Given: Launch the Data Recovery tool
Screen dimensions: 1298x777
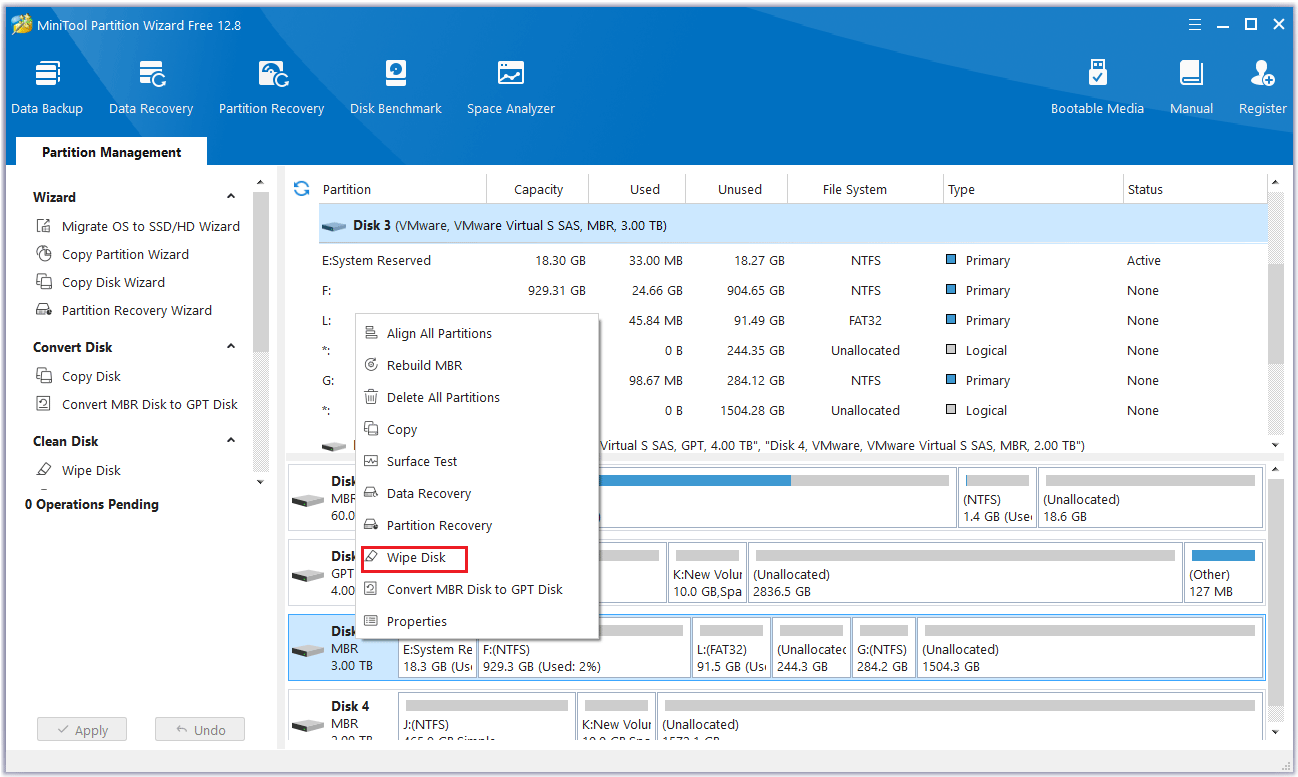Looking at the screenshot, I should [x=151, y=88].
